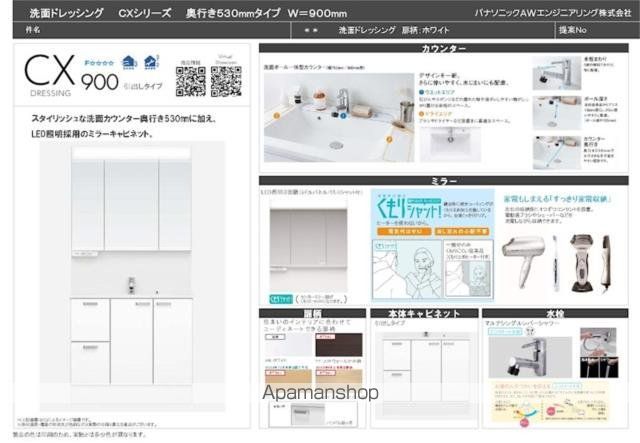The width and height of the screenshot is (640, 443).
Task: Click the 製品の色は印刷のため footer note
Action: [x=80, y=434]
